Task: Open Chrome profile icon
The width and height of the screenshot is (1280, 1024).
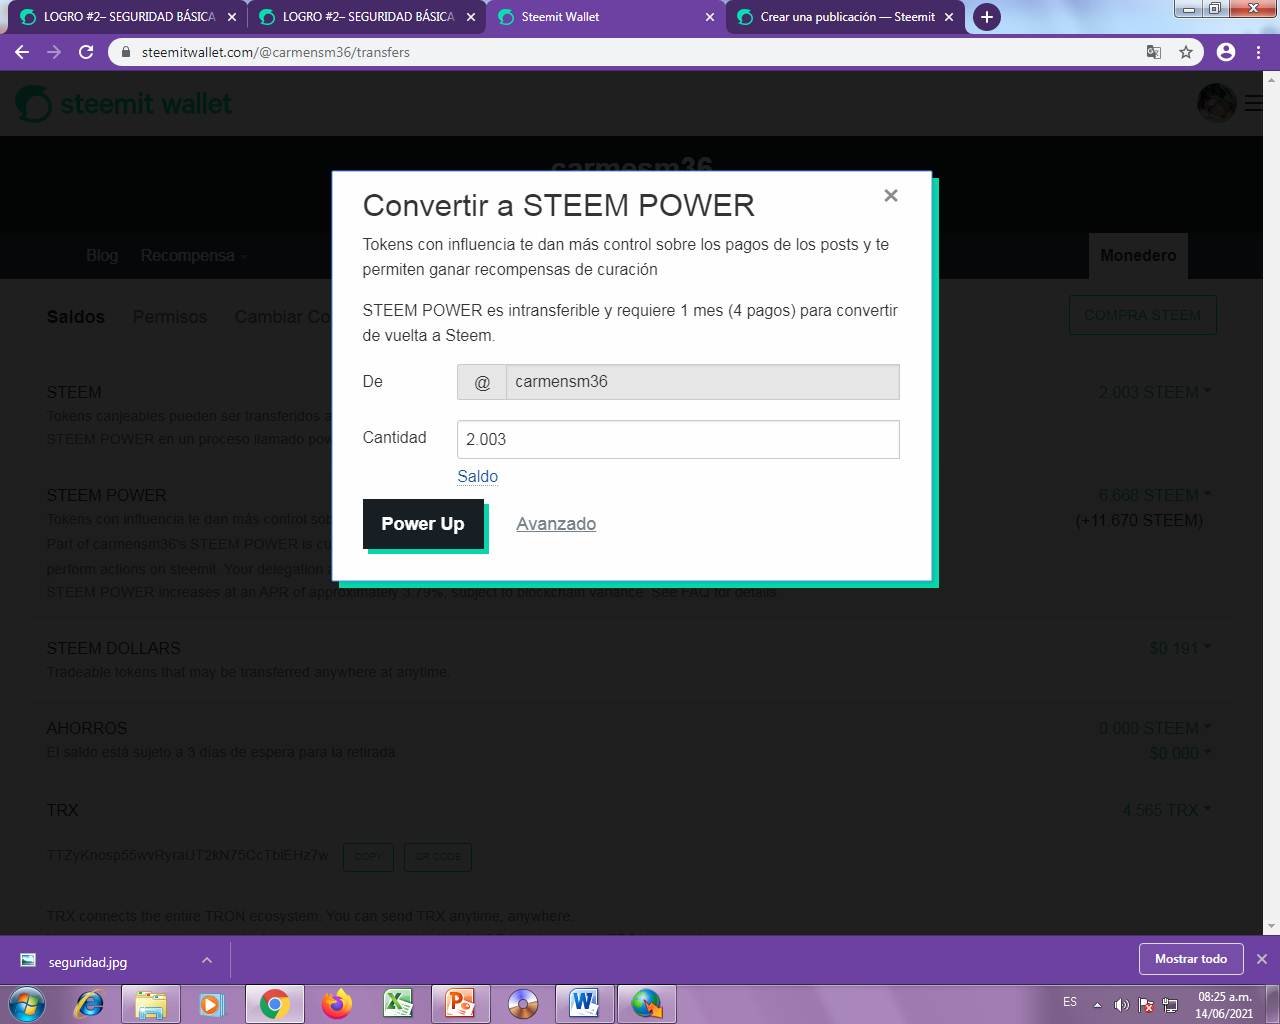Action: pos(1226,52)
